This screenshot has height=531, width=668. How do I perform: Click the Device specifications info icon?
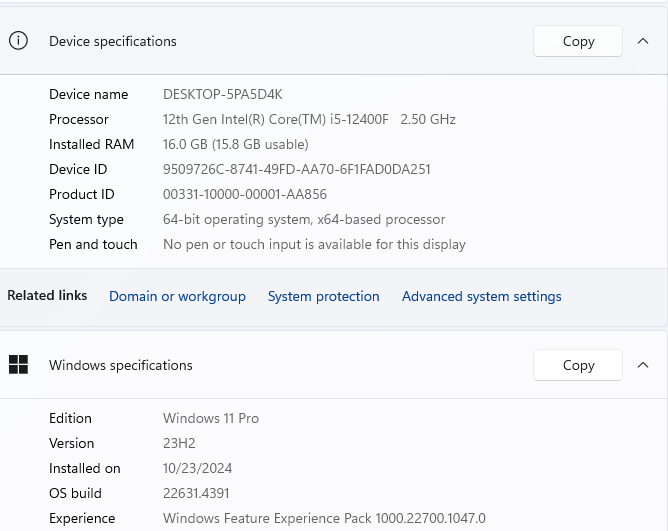tap(18, 41)
